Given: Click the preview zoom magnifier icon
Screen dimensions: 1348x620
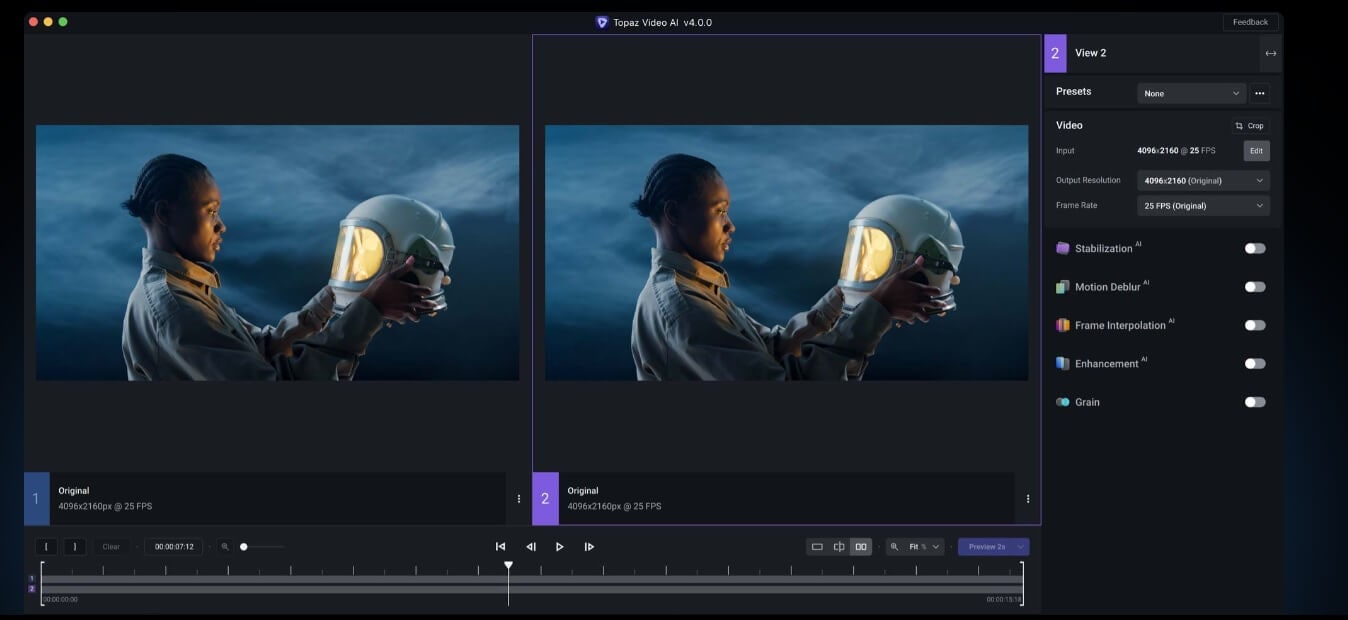Looking at the screenshot, I should [894, 547].
